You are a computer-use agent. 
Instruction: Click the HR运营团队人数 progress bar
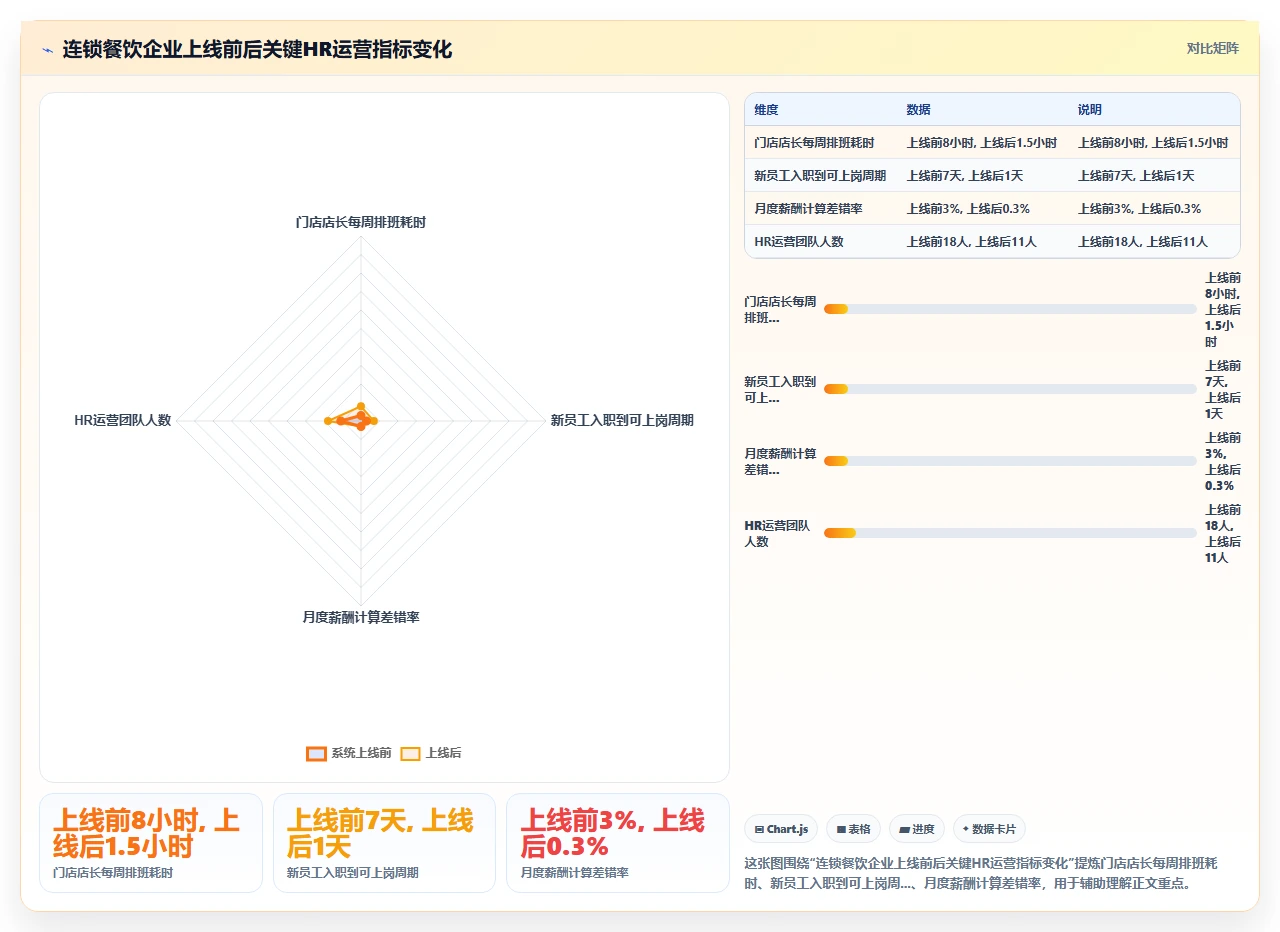tap(1010, 533)
